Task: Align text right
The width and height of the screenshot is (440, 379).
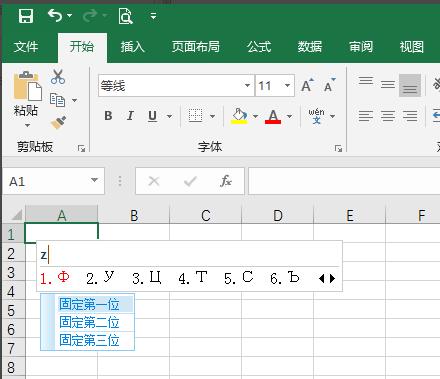Action: [410, 116]
